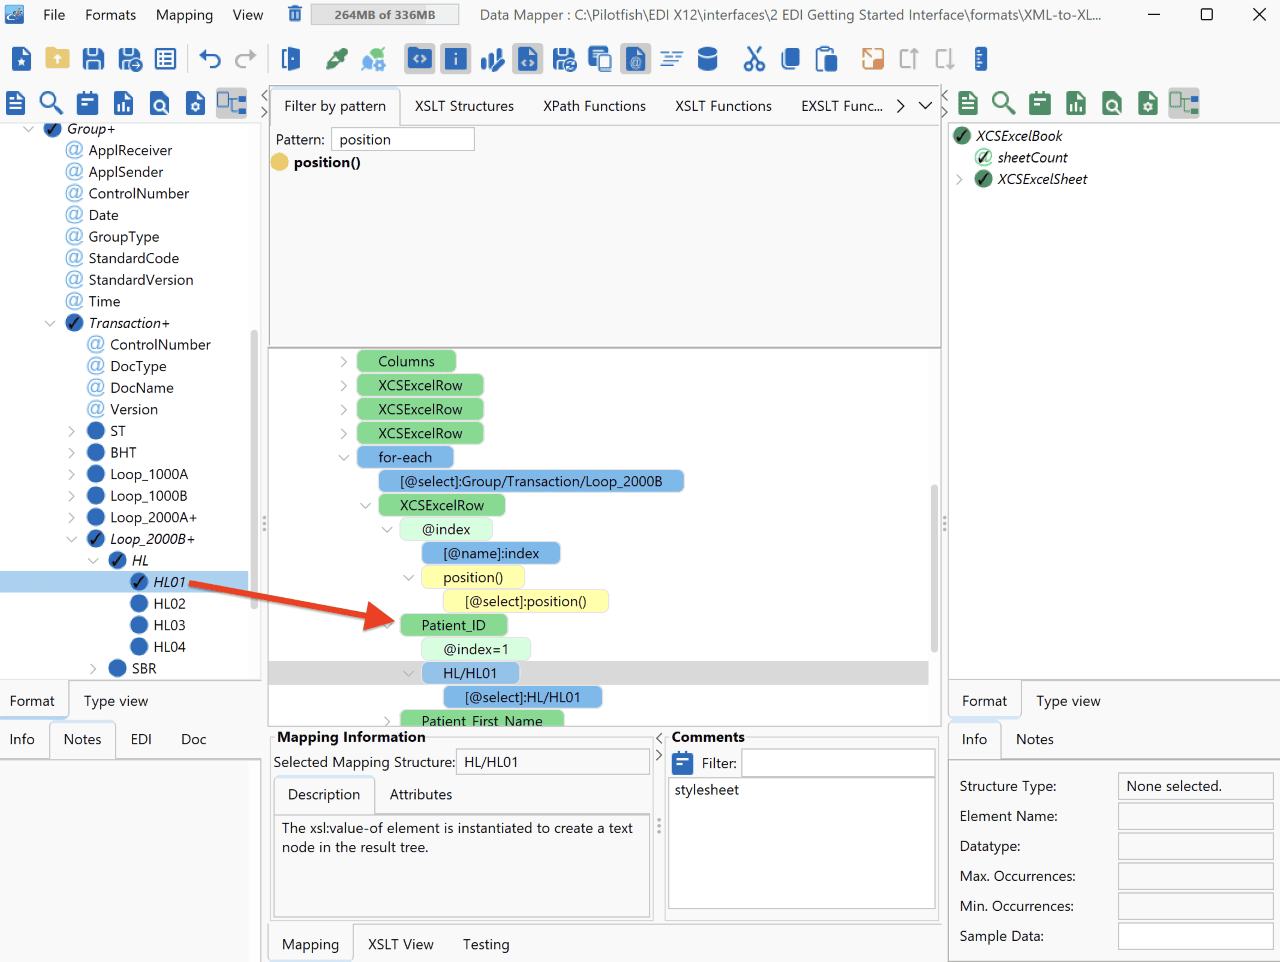Toggle target panel tree structure view button
Screen dimensions: 1280x962
(1184, 102)
